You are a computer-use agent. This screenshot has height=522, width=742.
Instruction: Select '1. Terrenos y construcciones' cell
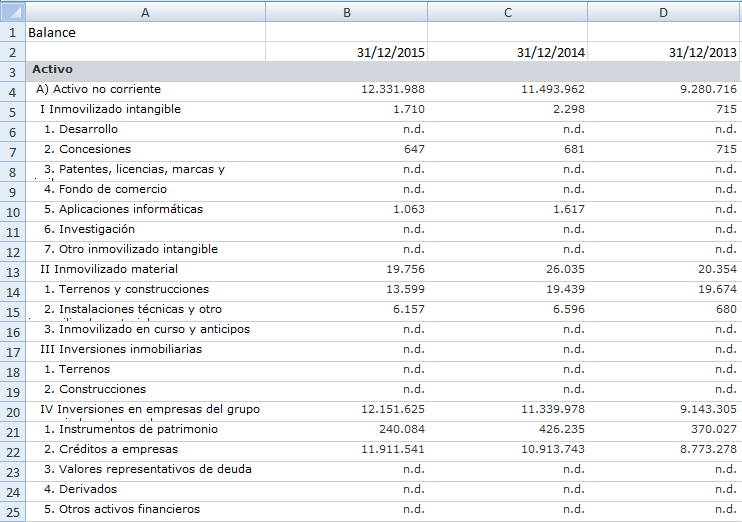145,292
